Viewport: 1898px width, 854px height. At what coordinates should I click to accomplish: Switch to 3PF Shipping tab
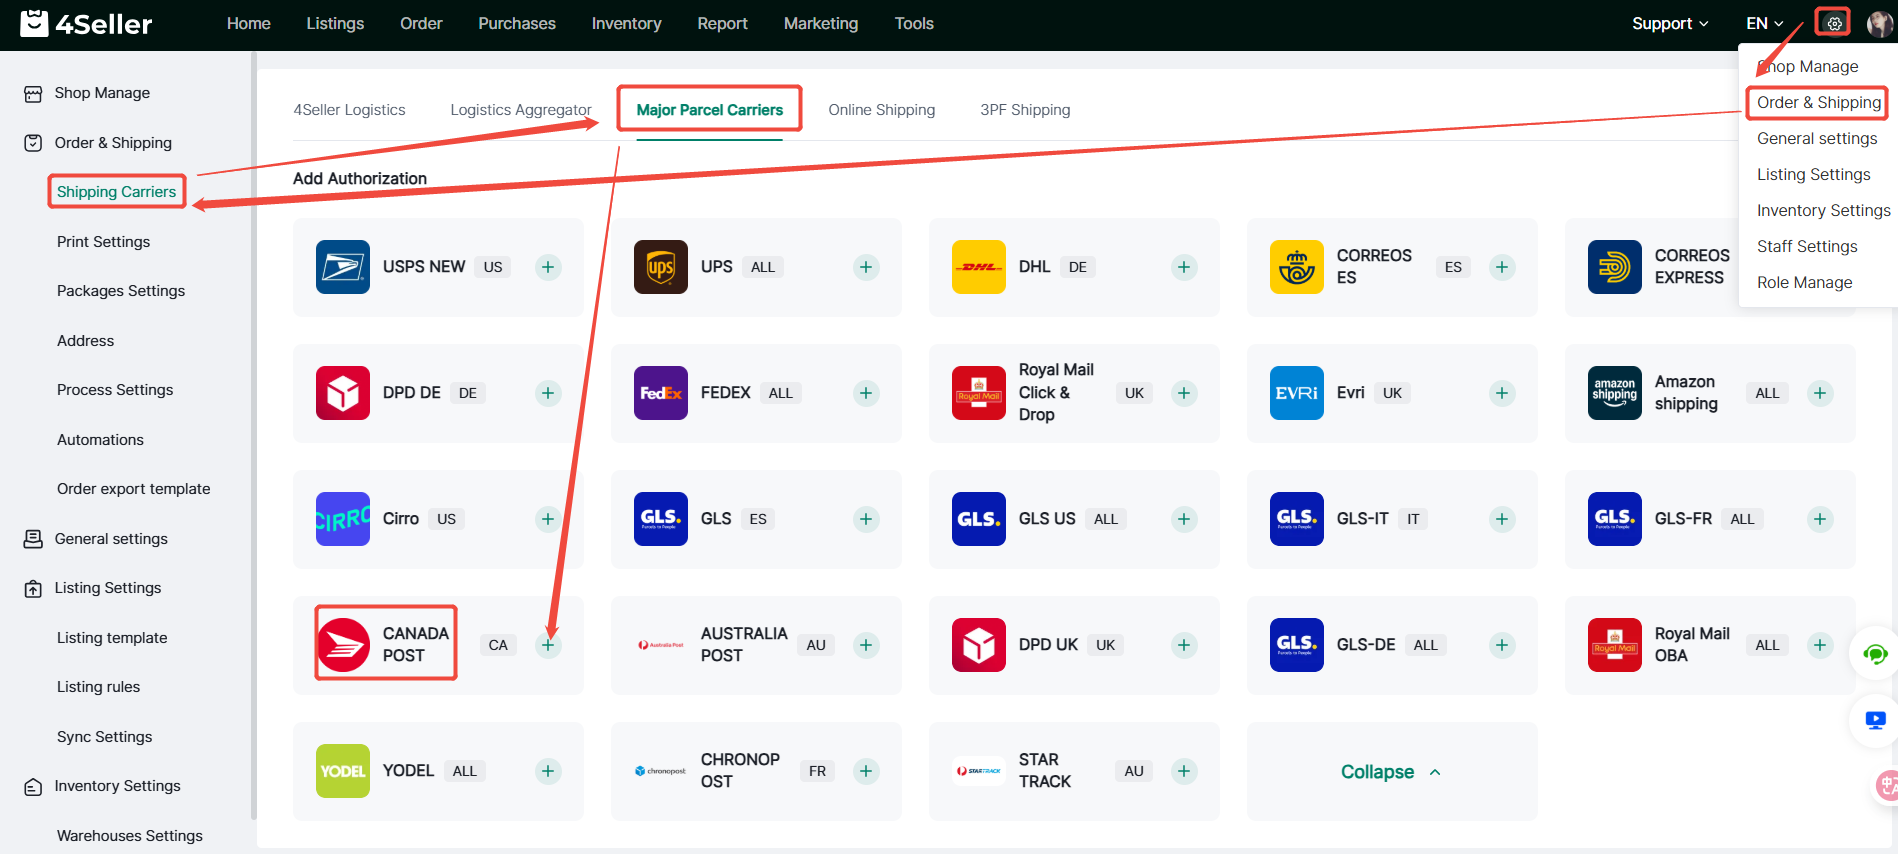1025,110
